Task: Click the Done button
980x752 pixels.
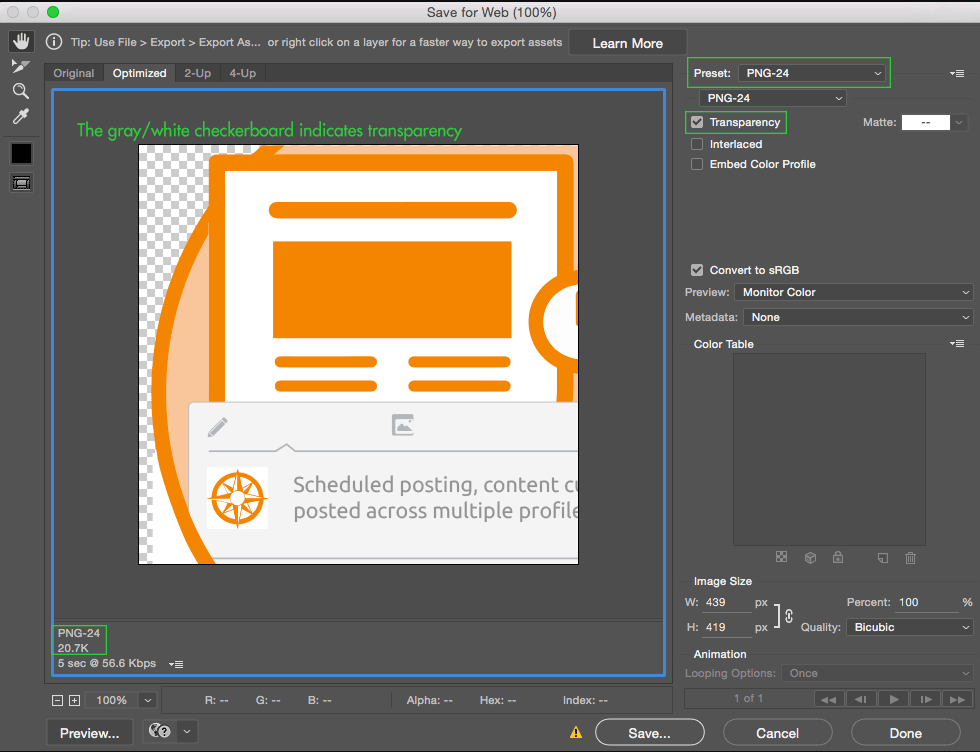Action: pyautogui.click(x=906, y=733)
